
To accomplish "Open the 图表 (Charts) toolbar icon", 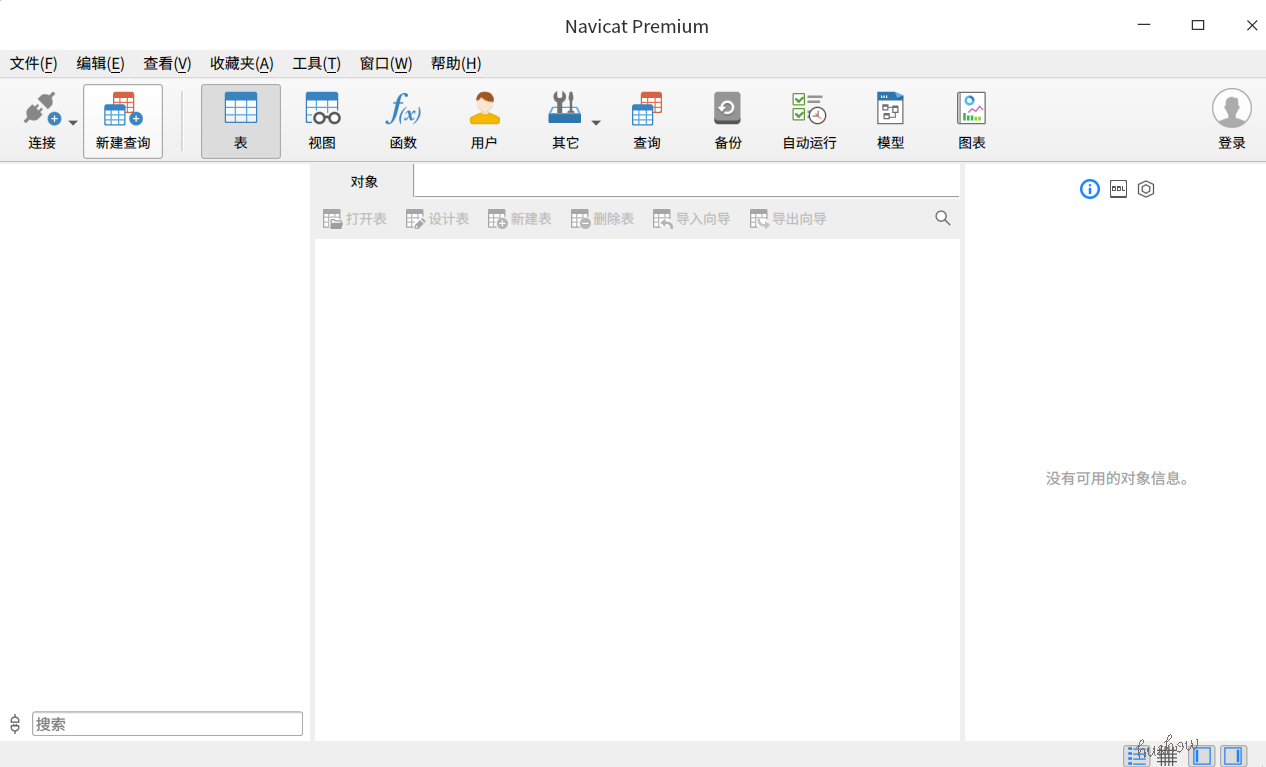I will (971, 121).
